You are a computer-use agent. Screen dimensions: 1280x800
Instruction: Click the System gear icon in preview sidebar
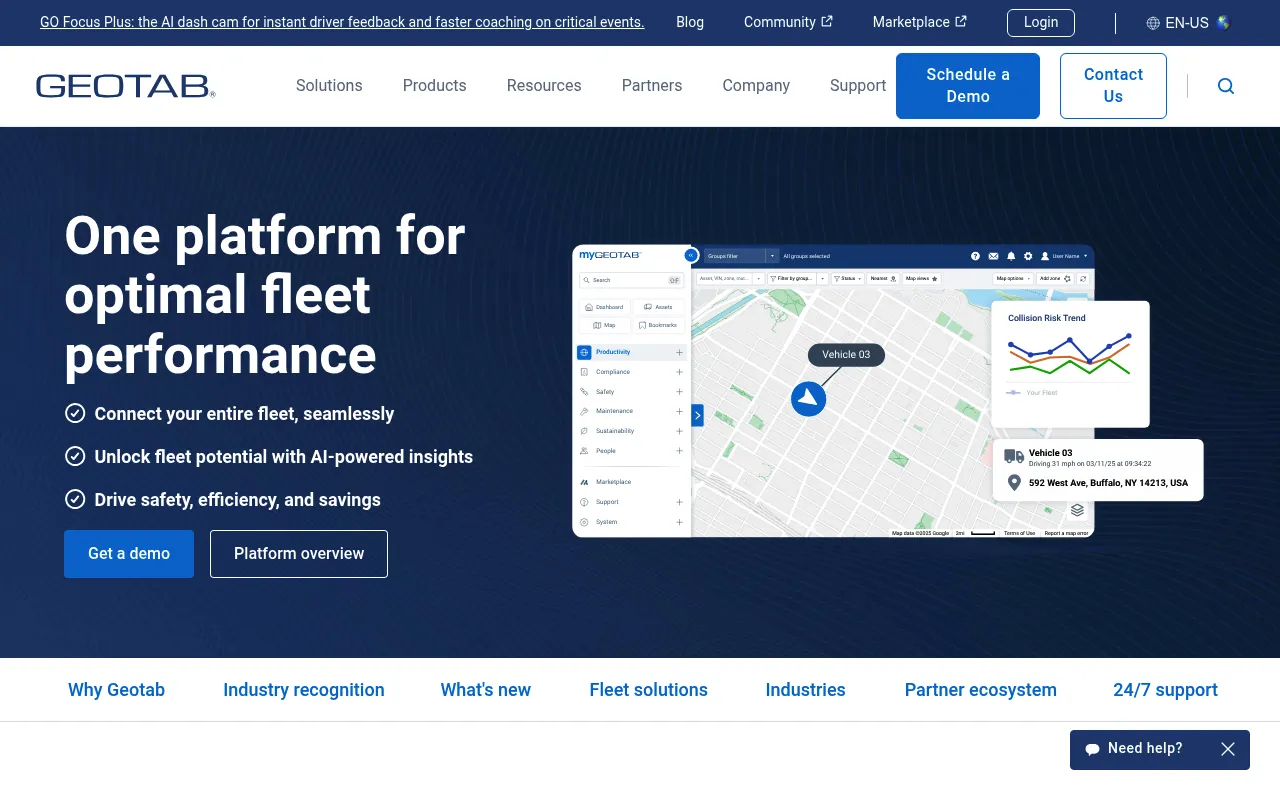584,522
